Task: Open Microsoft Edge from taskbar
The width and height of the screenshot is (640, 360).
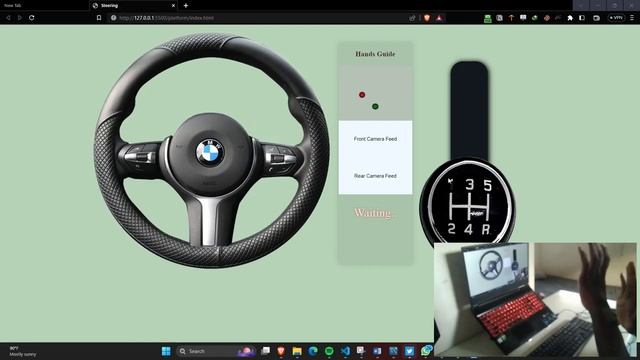Action: coord(313,351)
